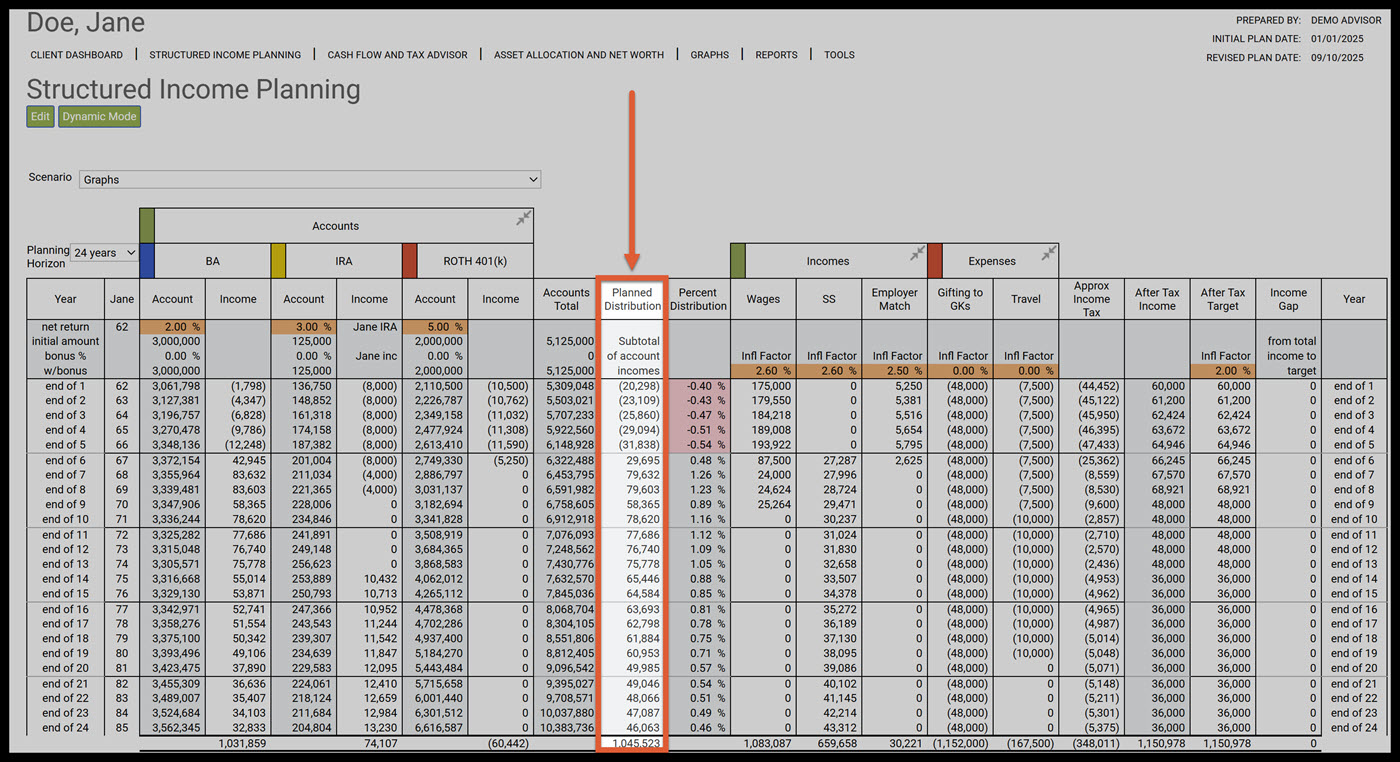Edit the Employer Match 2.50 % inflation field

894,371
